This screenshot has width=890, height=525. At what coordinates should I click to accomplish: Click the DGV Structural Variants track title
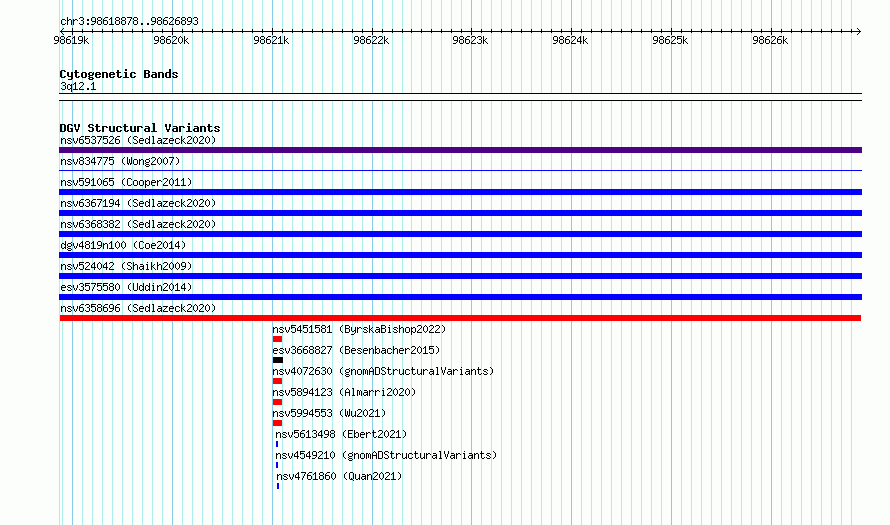(x=140, y=128)
